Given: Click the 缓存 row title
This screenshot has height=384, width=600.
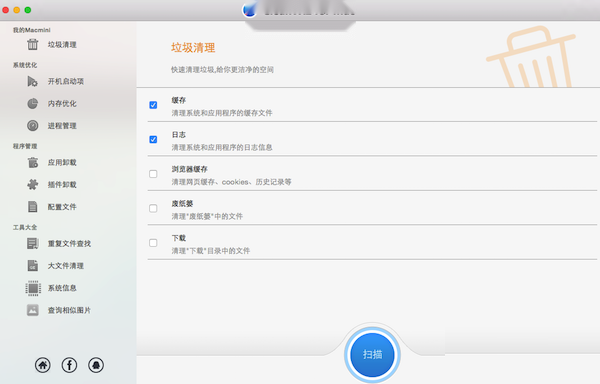Looking at the screenshot, I should (179, 100).
